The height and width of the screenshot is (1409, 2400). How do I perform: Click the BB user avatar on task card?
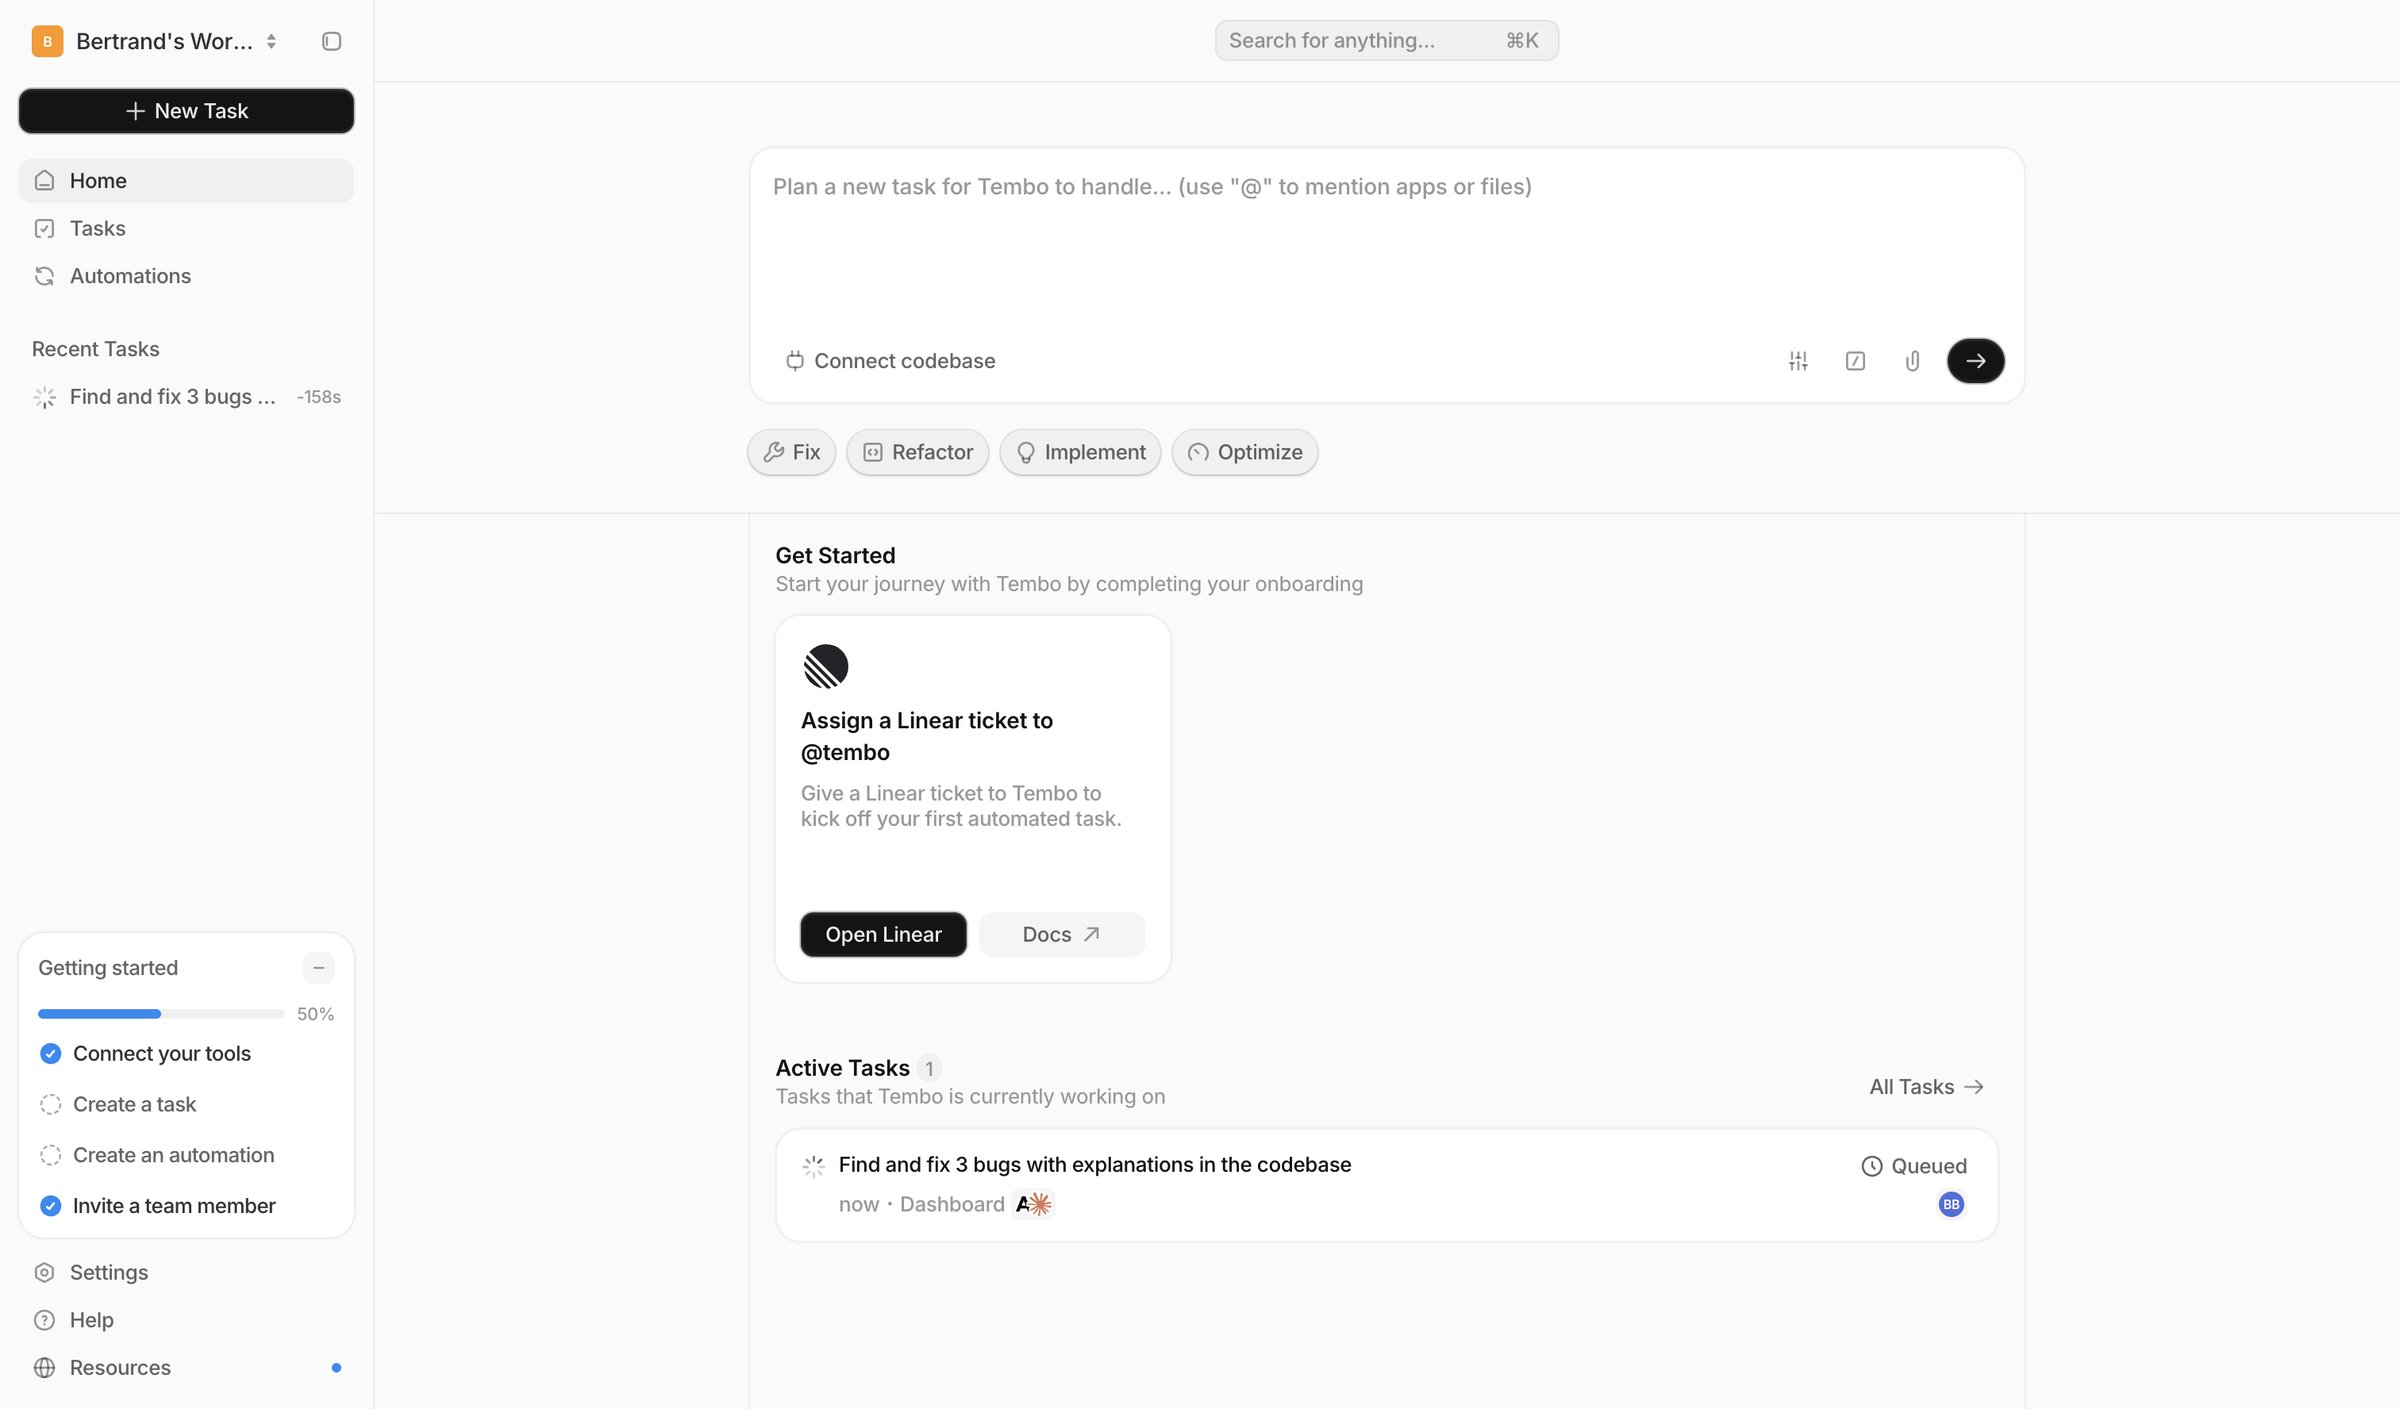(1950, 1204)
